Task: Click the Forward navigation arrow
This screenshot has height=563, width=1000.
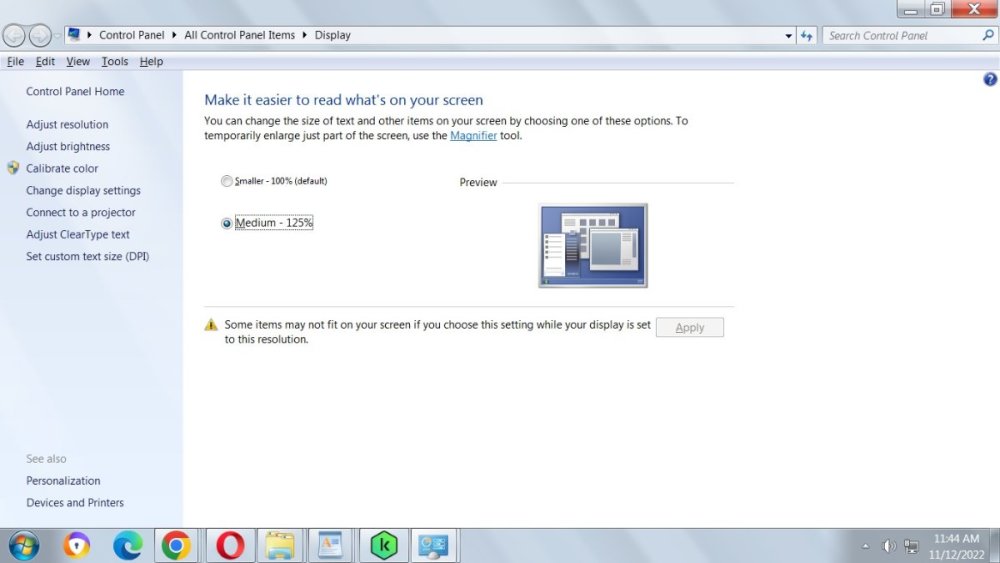Action: click(x=40, y=36)
